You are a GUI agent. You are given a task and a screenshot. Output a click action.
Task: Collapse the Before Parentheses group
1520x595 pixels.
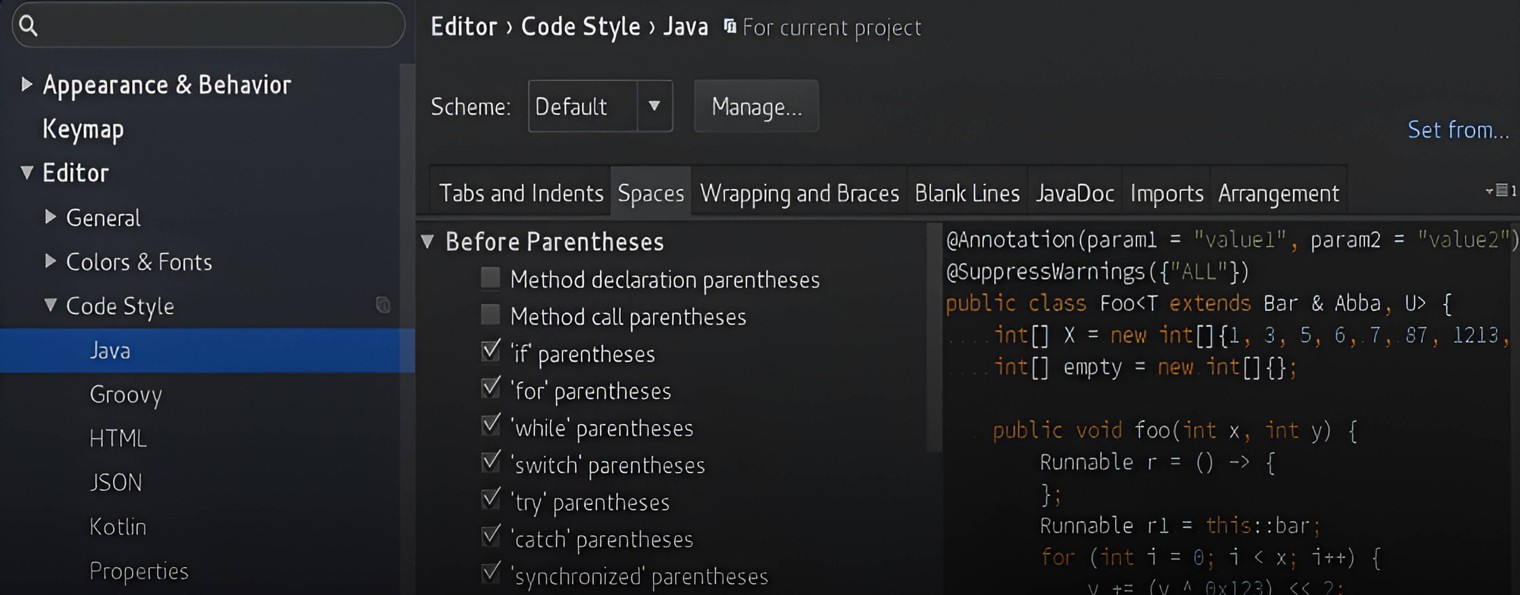click(428, 242)
